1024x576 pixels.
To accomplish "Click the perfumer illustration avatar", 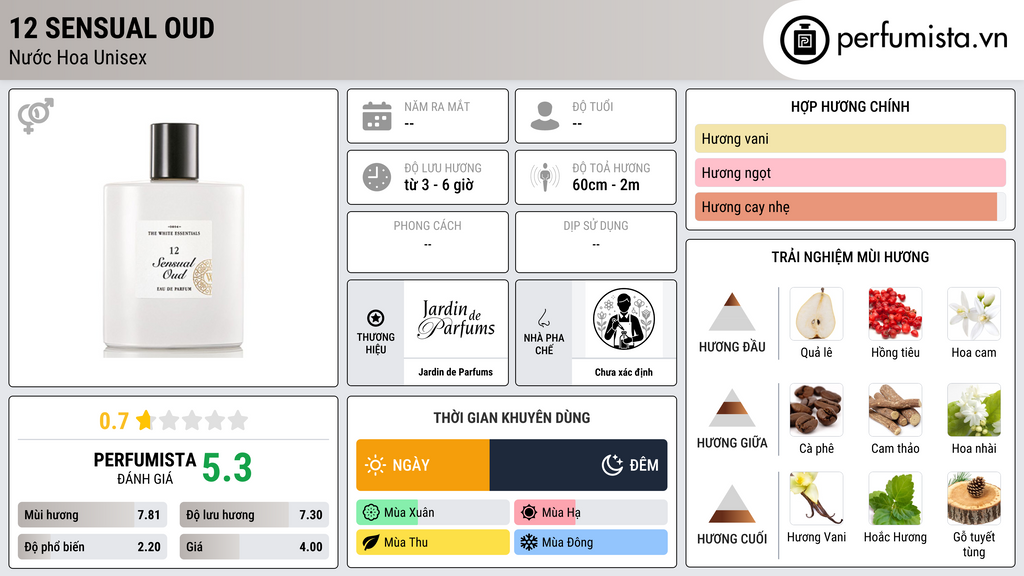I will [624, 319].
